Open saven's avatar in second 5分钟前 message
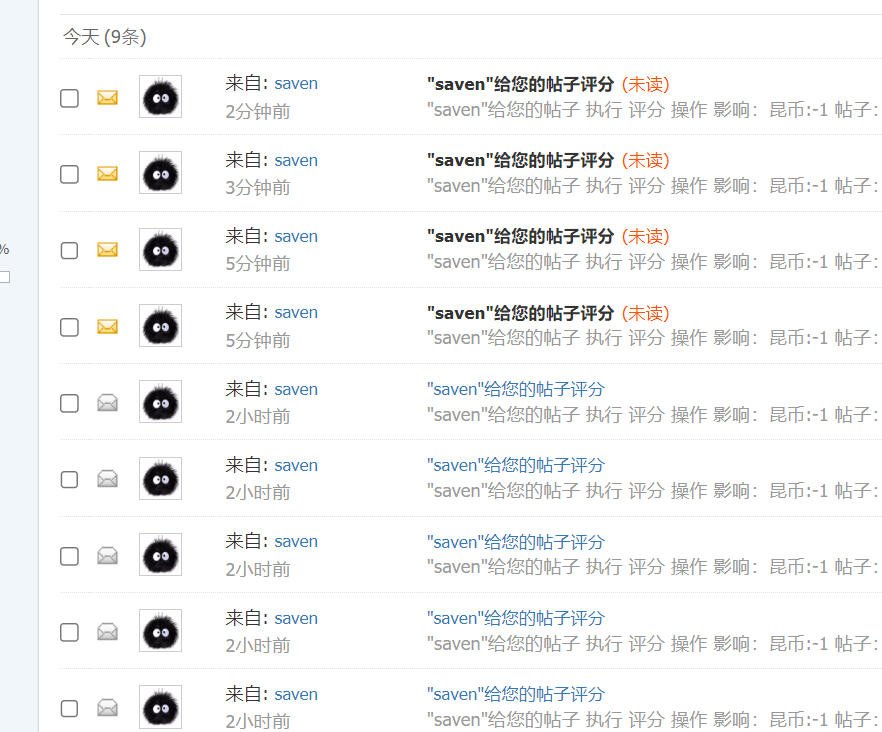The width and height of the screenshot is (882, 732). click(x=160, y=326)
